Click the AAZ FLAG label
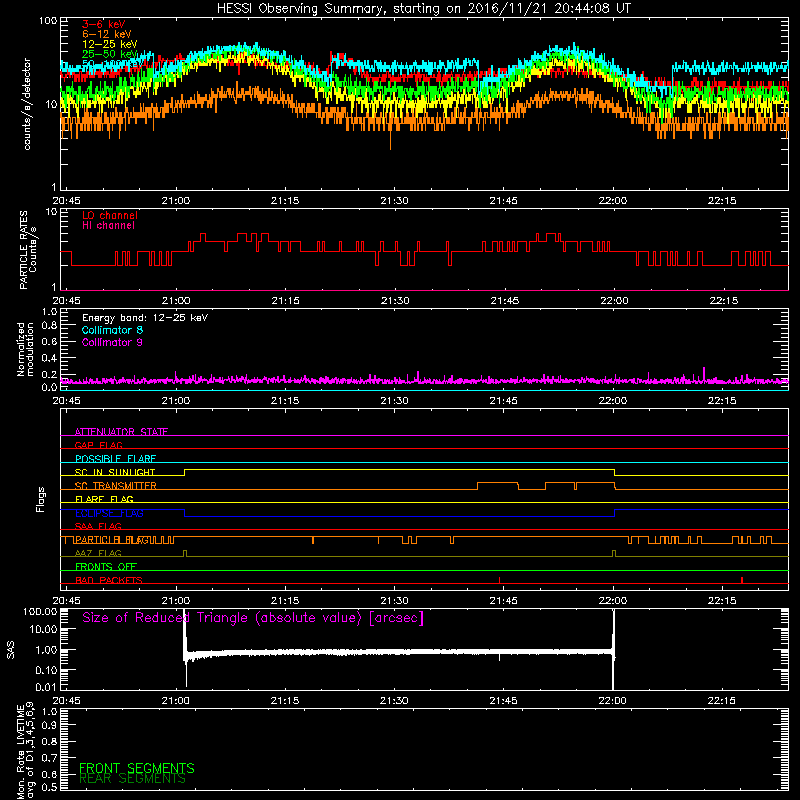 pyautogui.click(x=98, y=553)
